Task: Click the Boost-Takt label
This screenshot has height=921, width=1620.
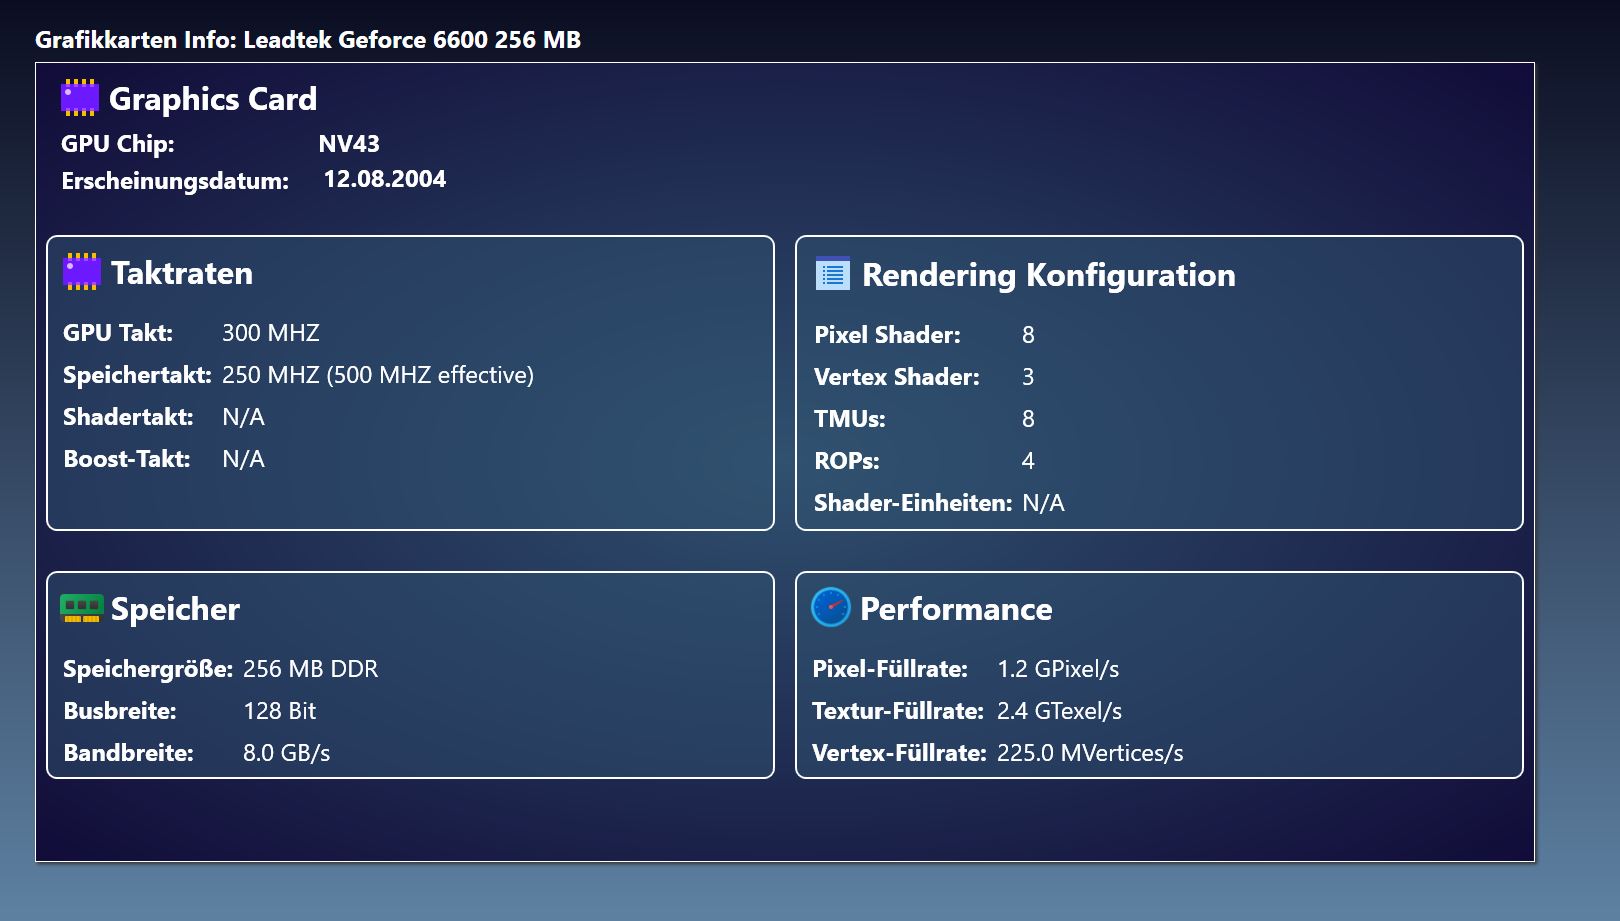Action: click(127, 459)
